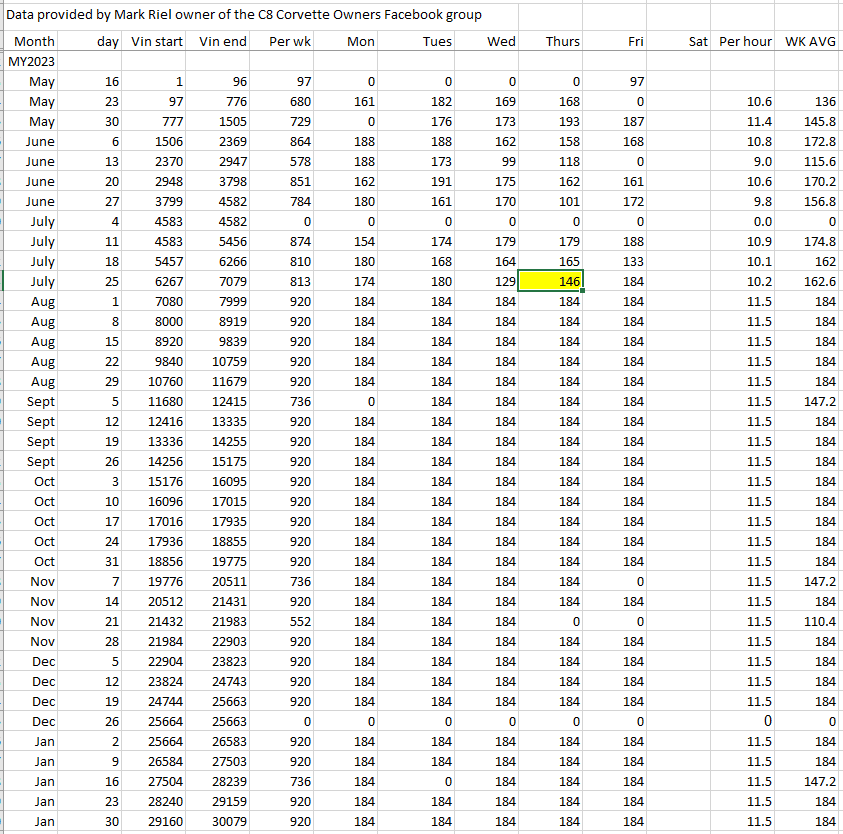Select the Vin end cell showing 30079
The height and width of the screenshot is (834, 843).
click(222, 822)
